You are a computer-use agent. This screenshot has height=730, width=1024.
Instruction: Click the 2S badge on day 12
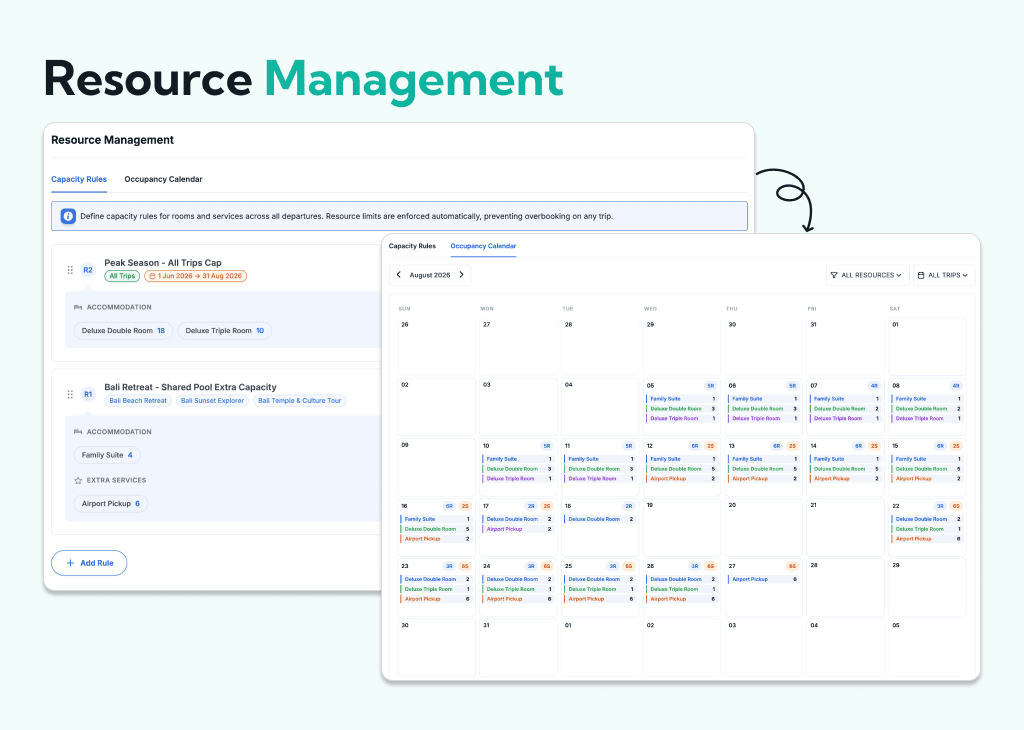(711, 446)
